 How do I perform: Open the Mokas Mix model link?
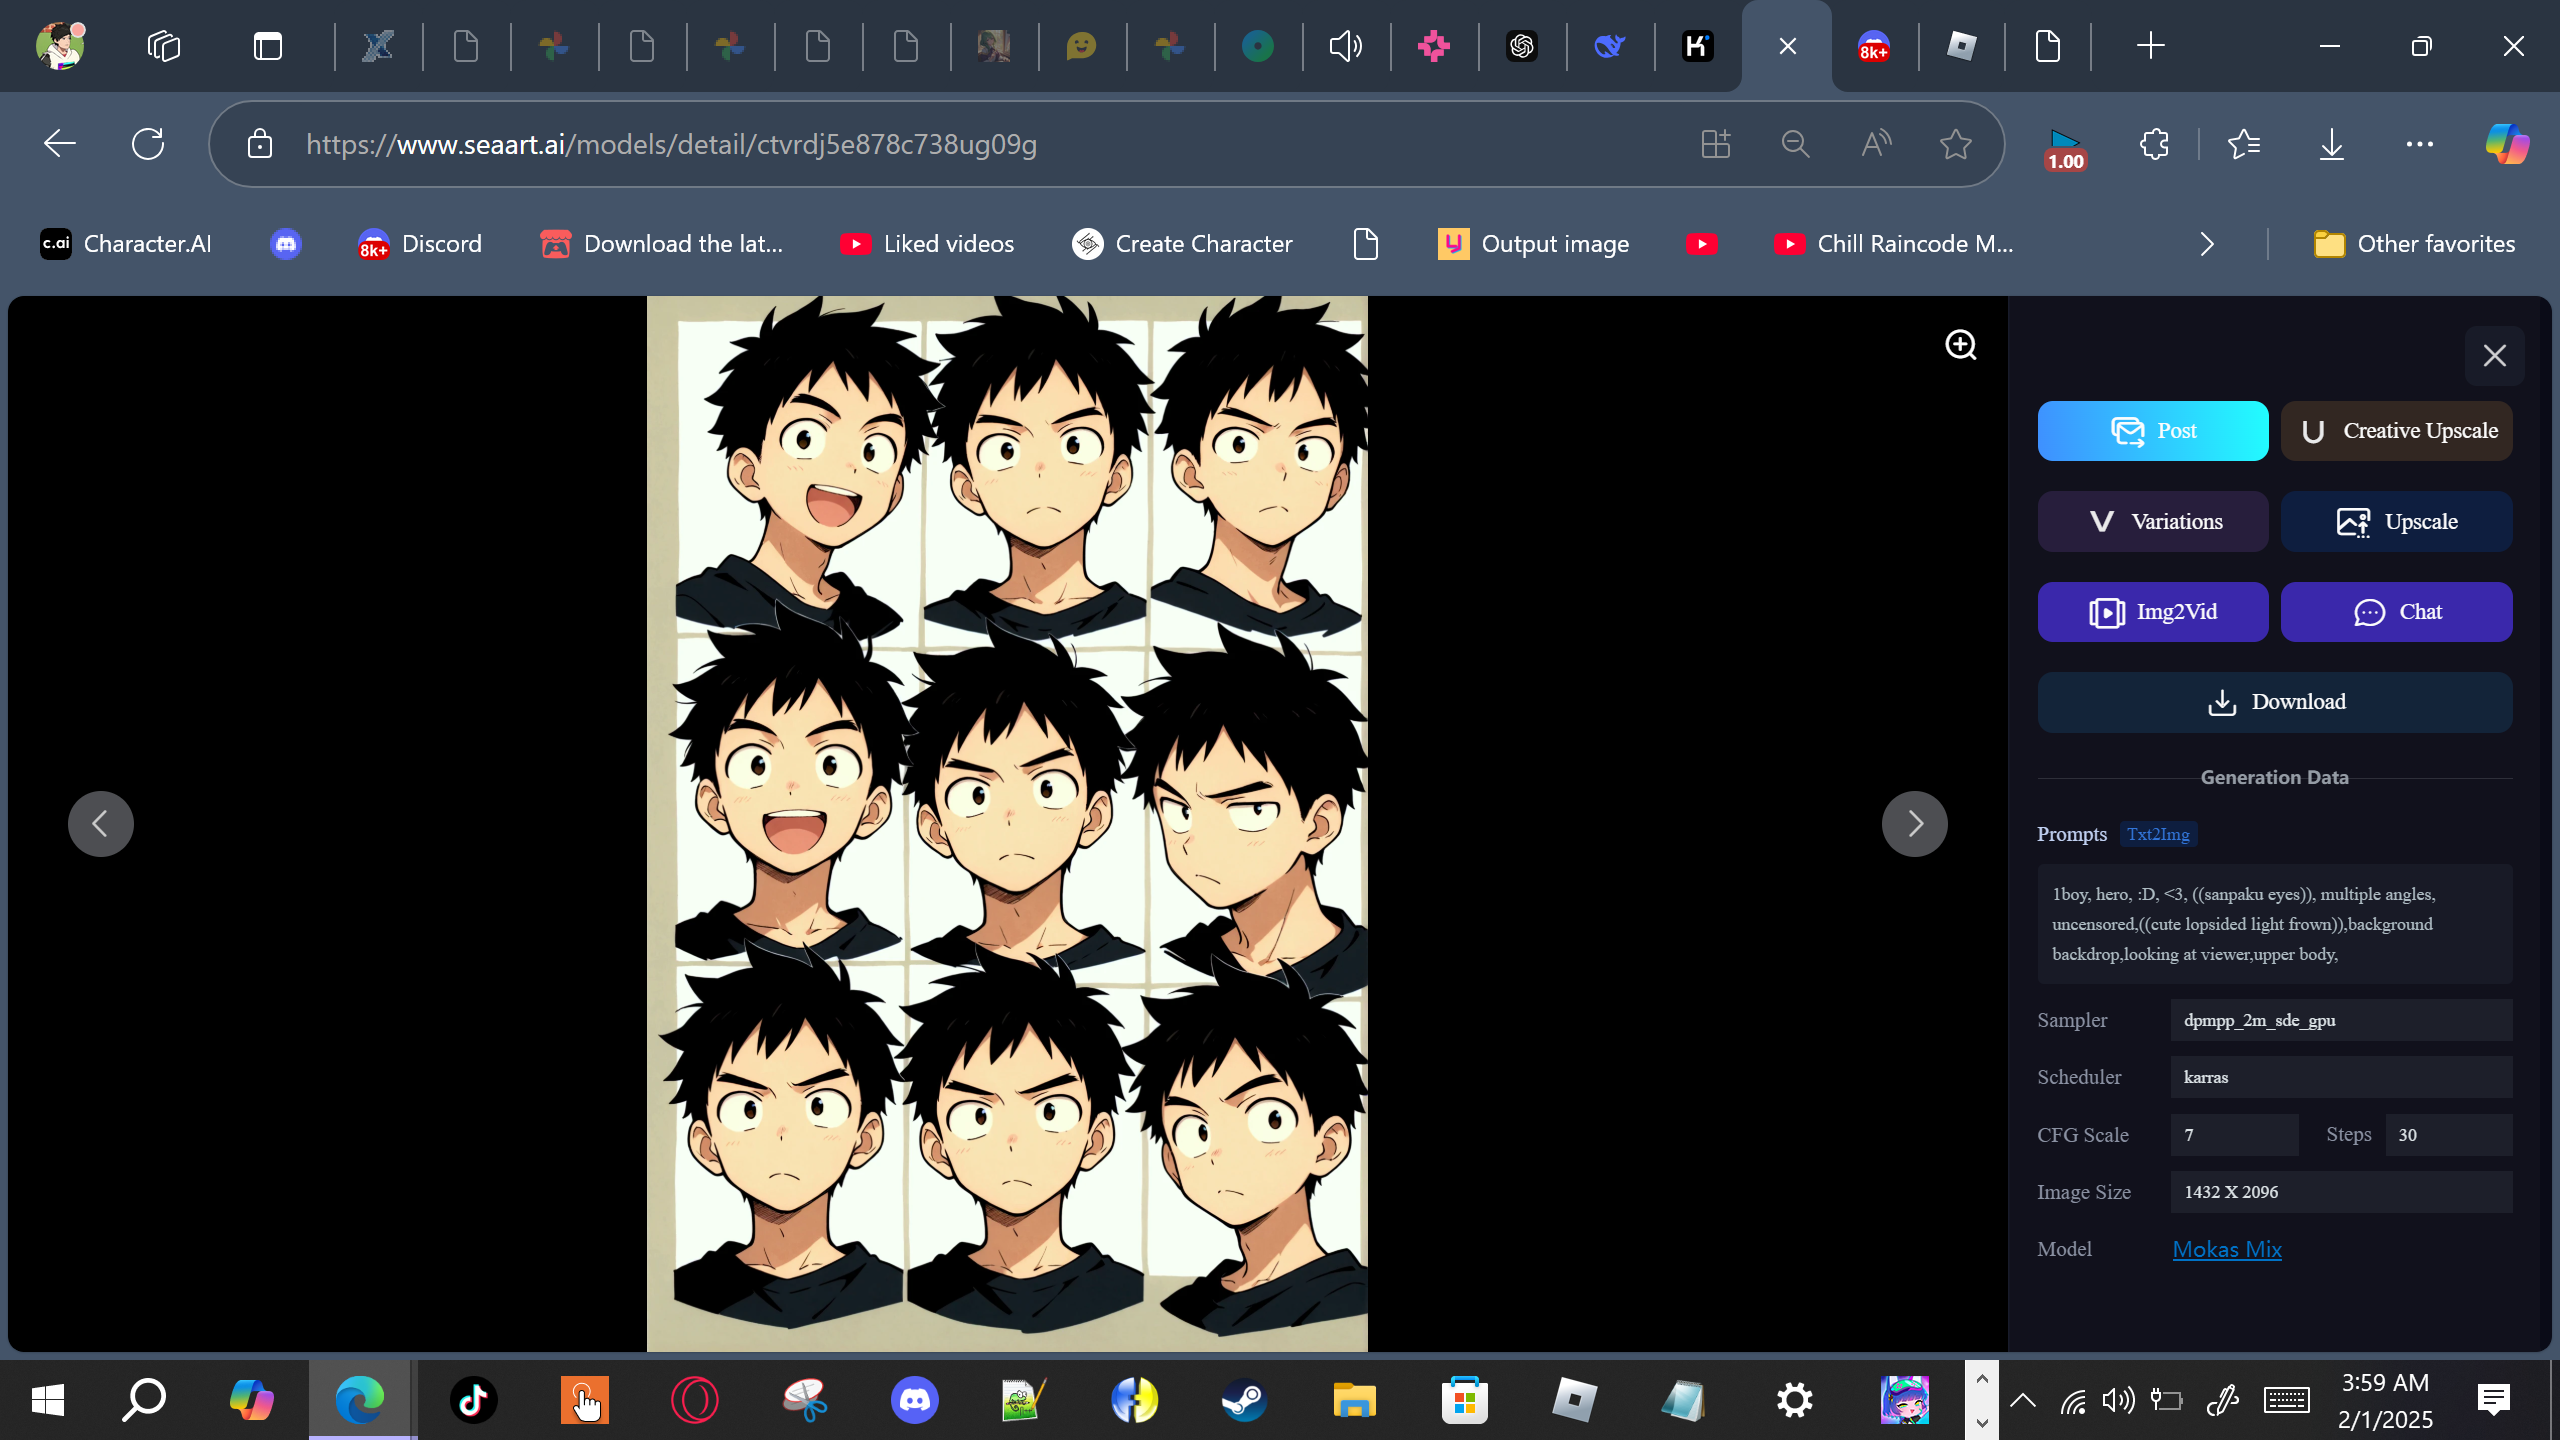(x=2226, y=1249)
